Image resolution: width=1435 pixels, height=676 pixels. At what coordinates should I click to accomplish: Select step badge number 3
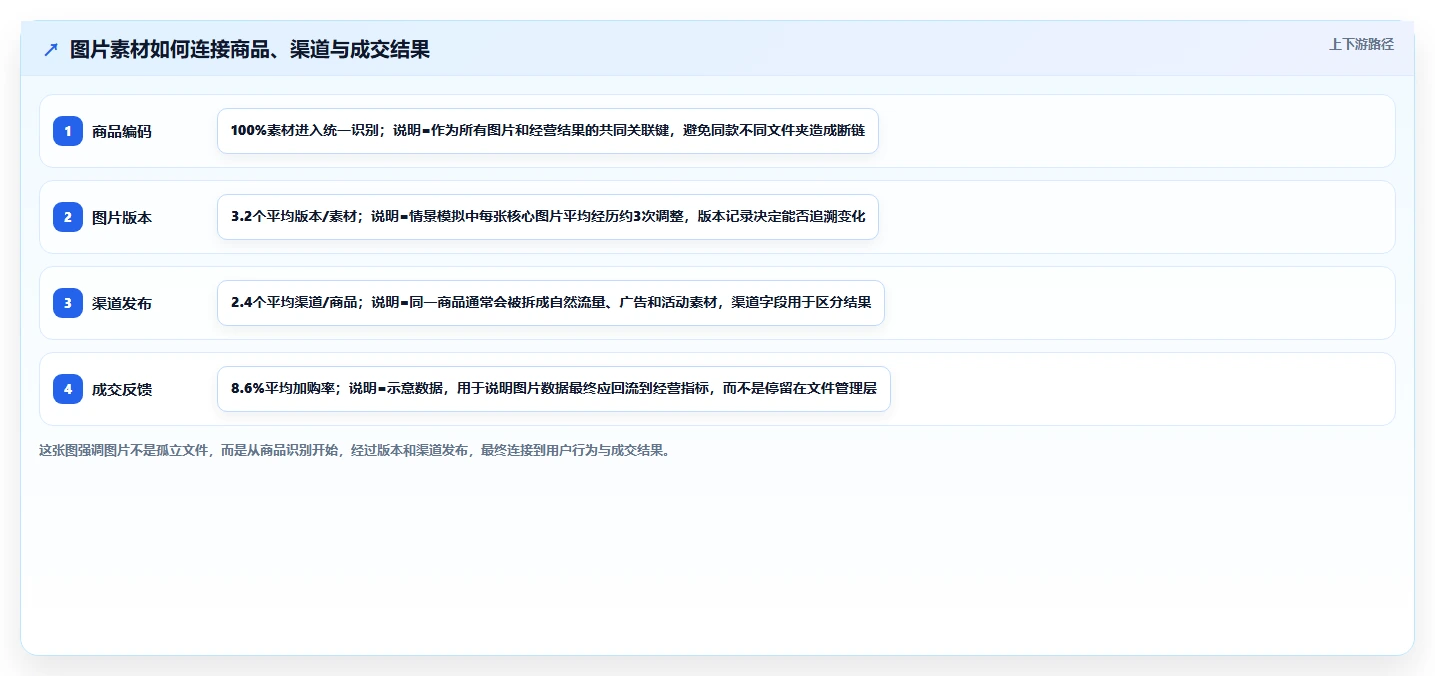point(68,303)
